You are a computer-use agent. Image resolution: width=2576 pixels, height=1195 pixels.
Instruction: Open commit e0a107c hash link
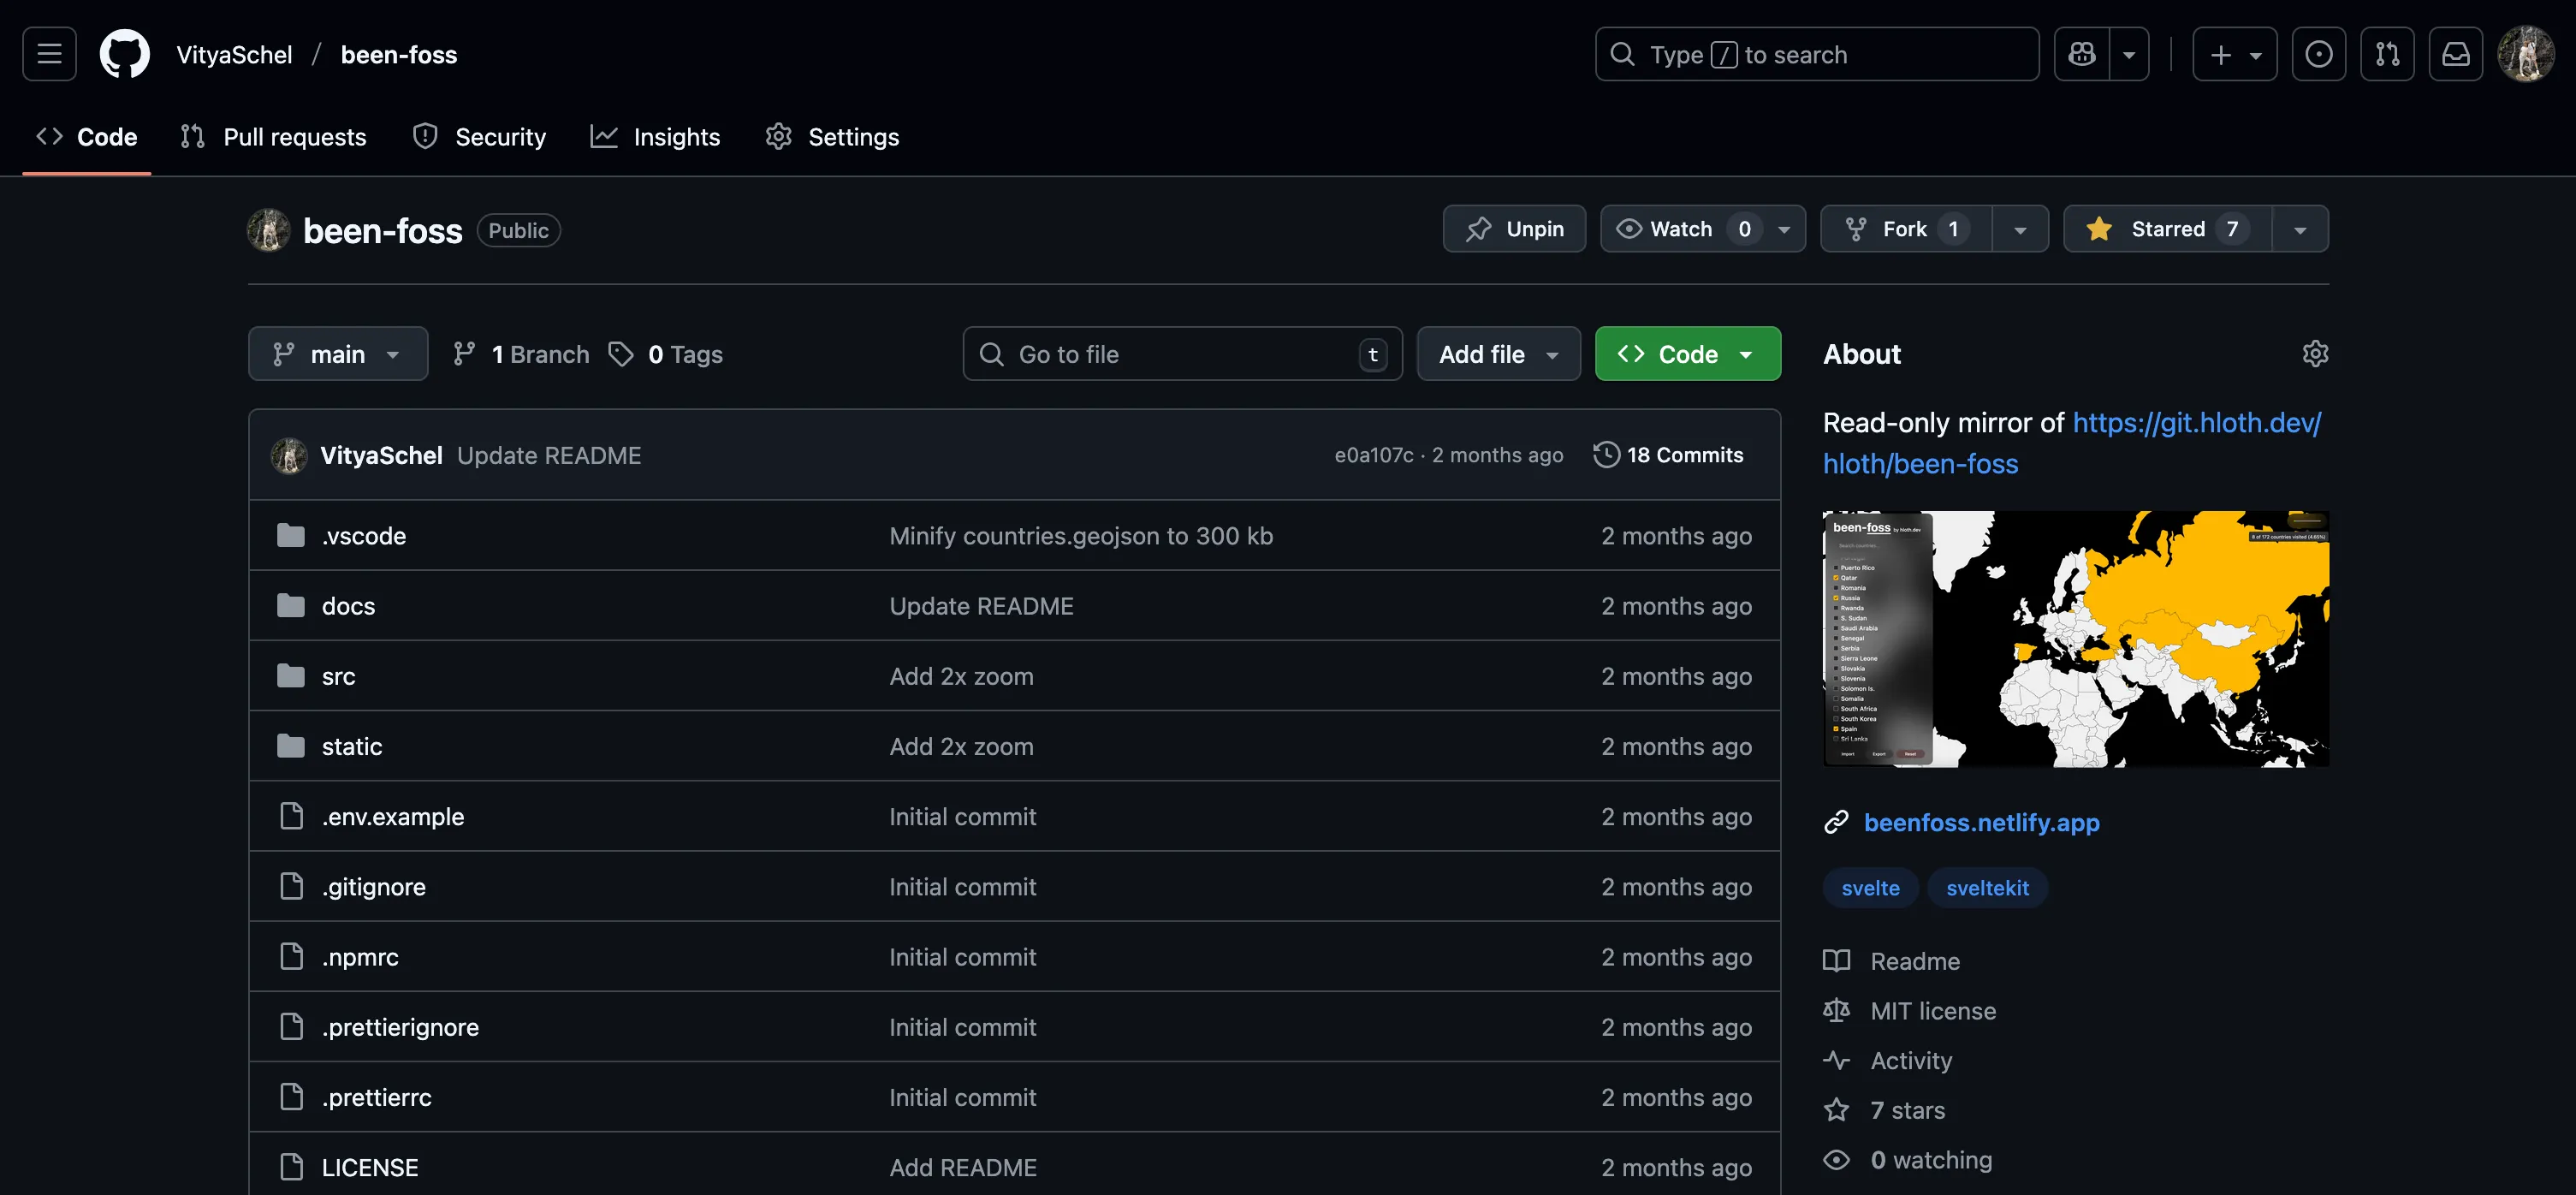click(1374, 455)
